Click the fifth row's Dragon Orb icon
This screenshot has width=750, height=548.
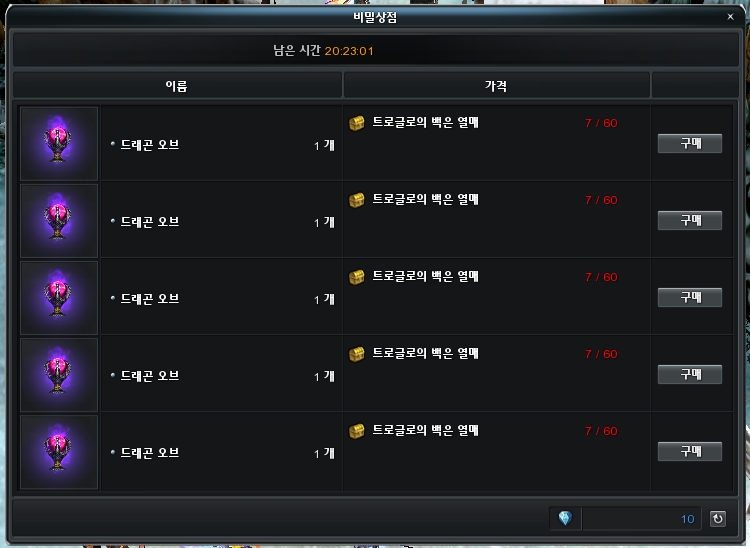[x=59, y=451]
